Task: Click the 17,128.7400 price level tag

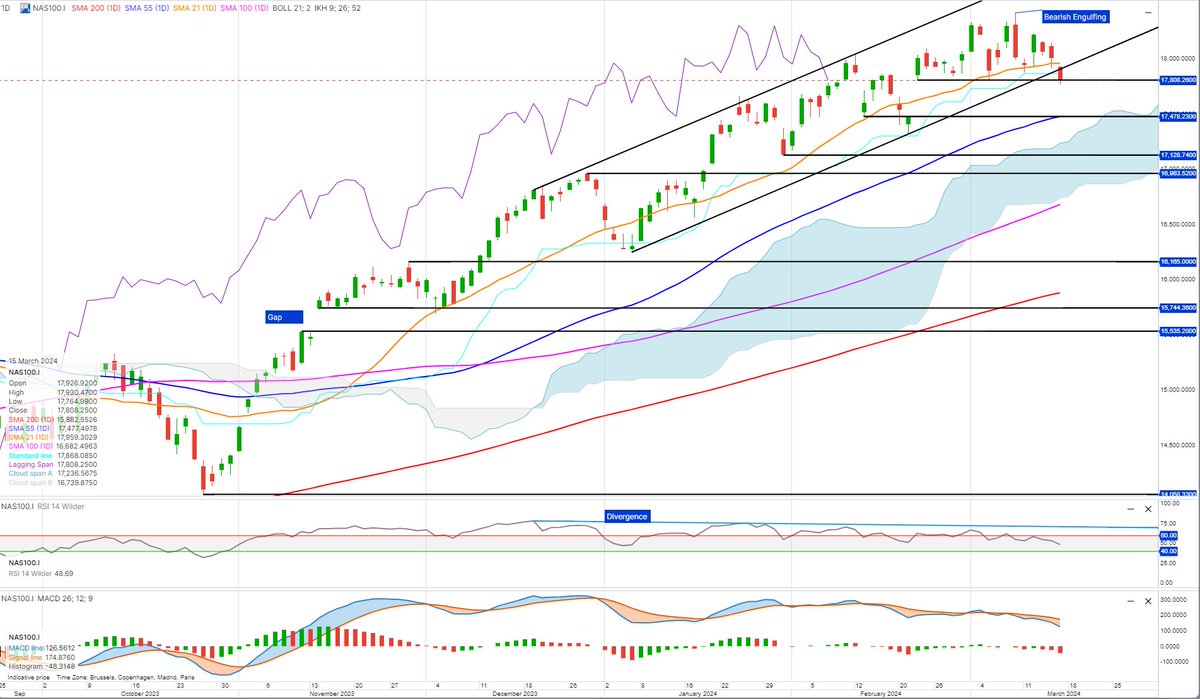Action: (1177, 155)
